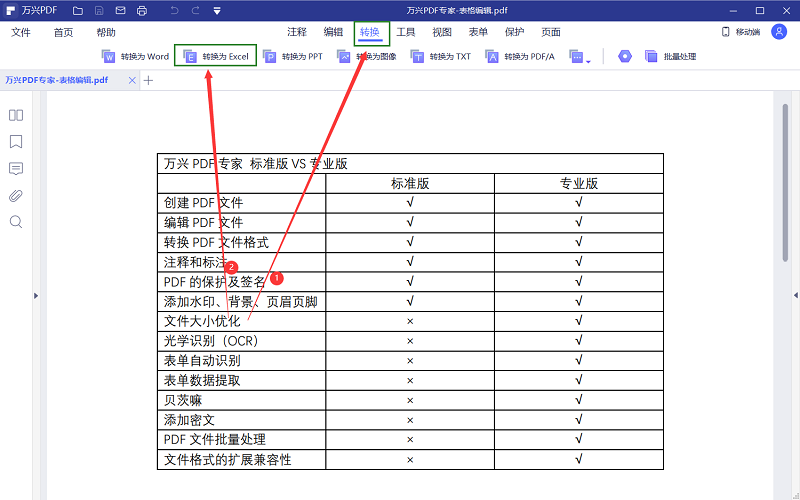The height and width of the screenshot is (500, 800).
Task: Select the 万兴PDF专家-表格编辑.pdf document tab
Action: (x=57, y=80)
